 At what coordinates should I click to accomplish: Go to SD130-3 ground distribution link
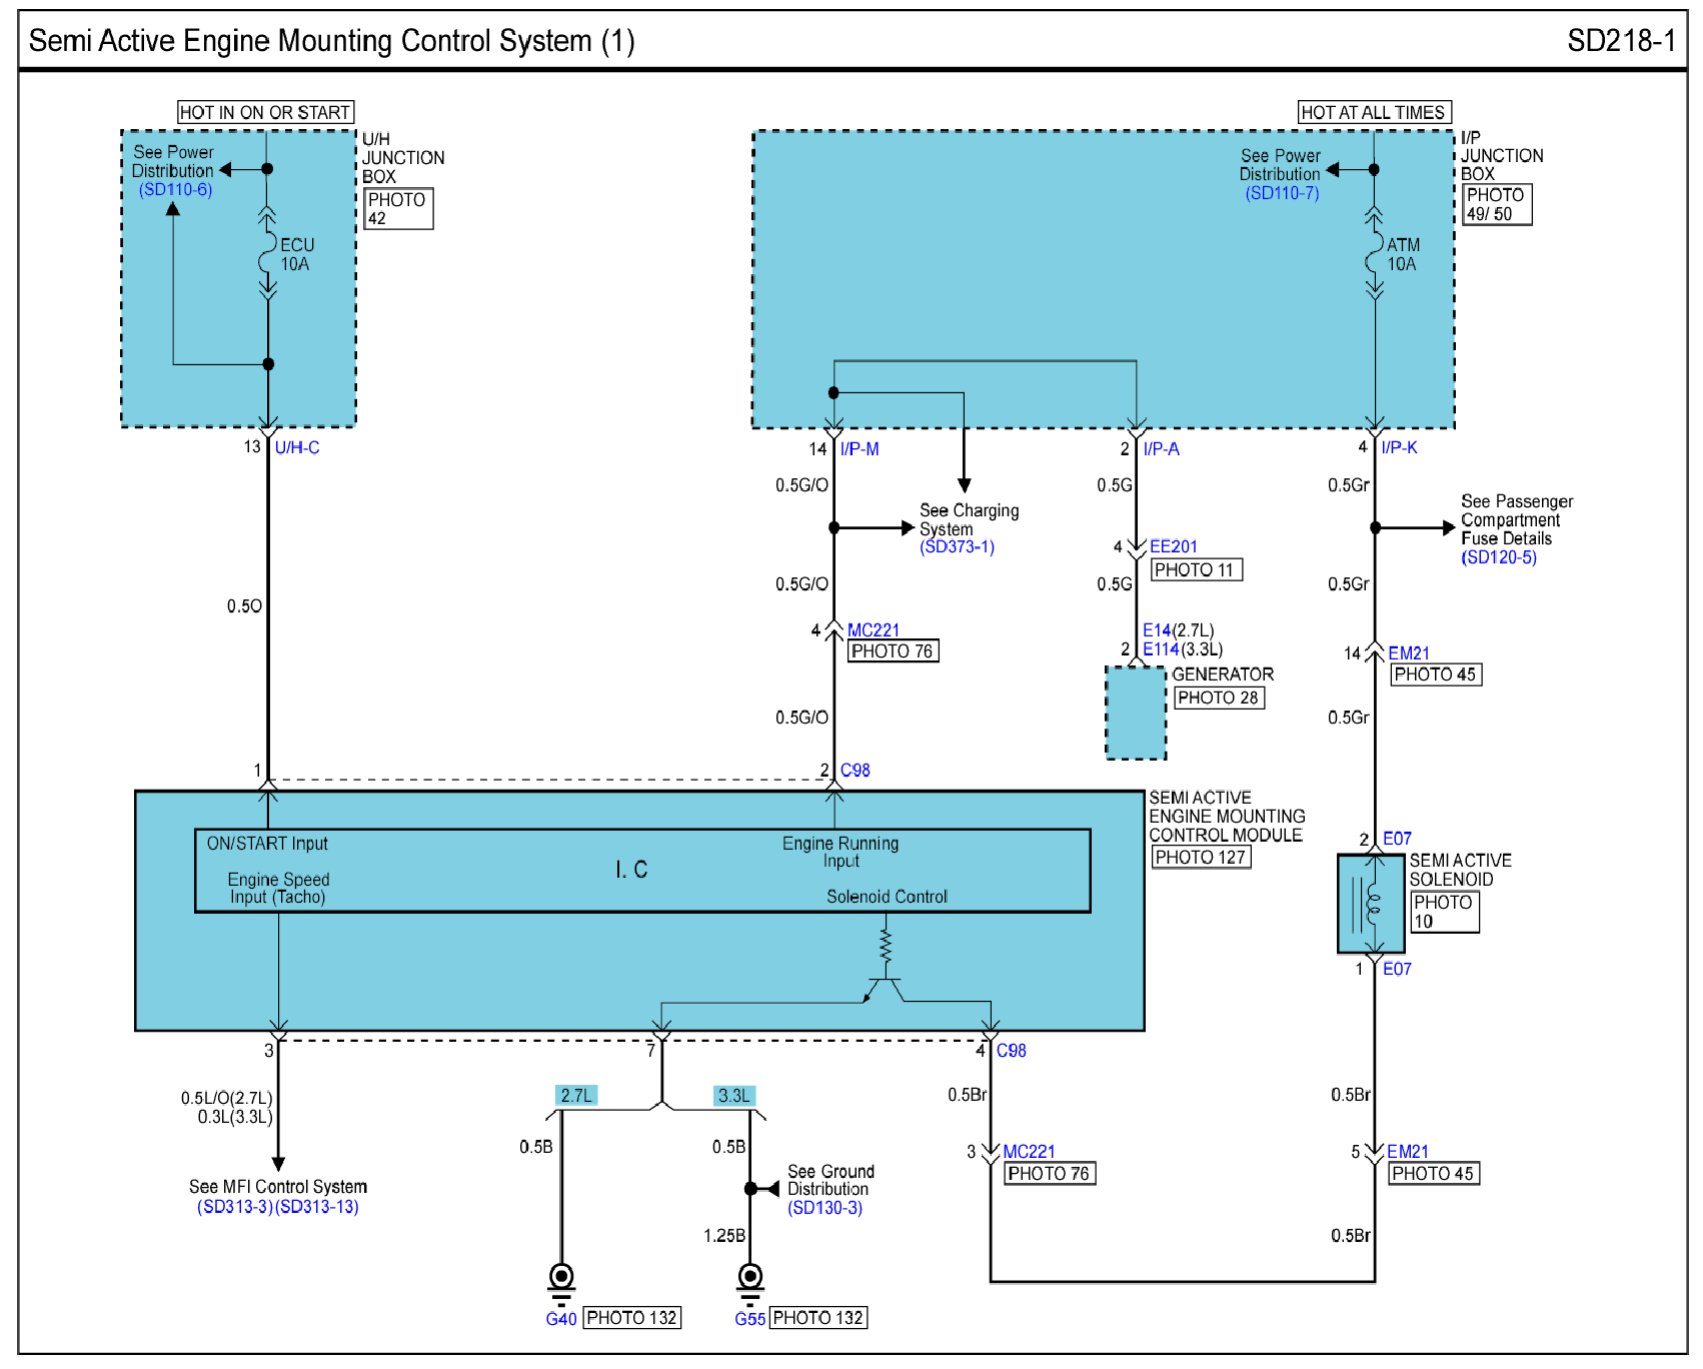pyautogui.click(x=825, y=1208)
